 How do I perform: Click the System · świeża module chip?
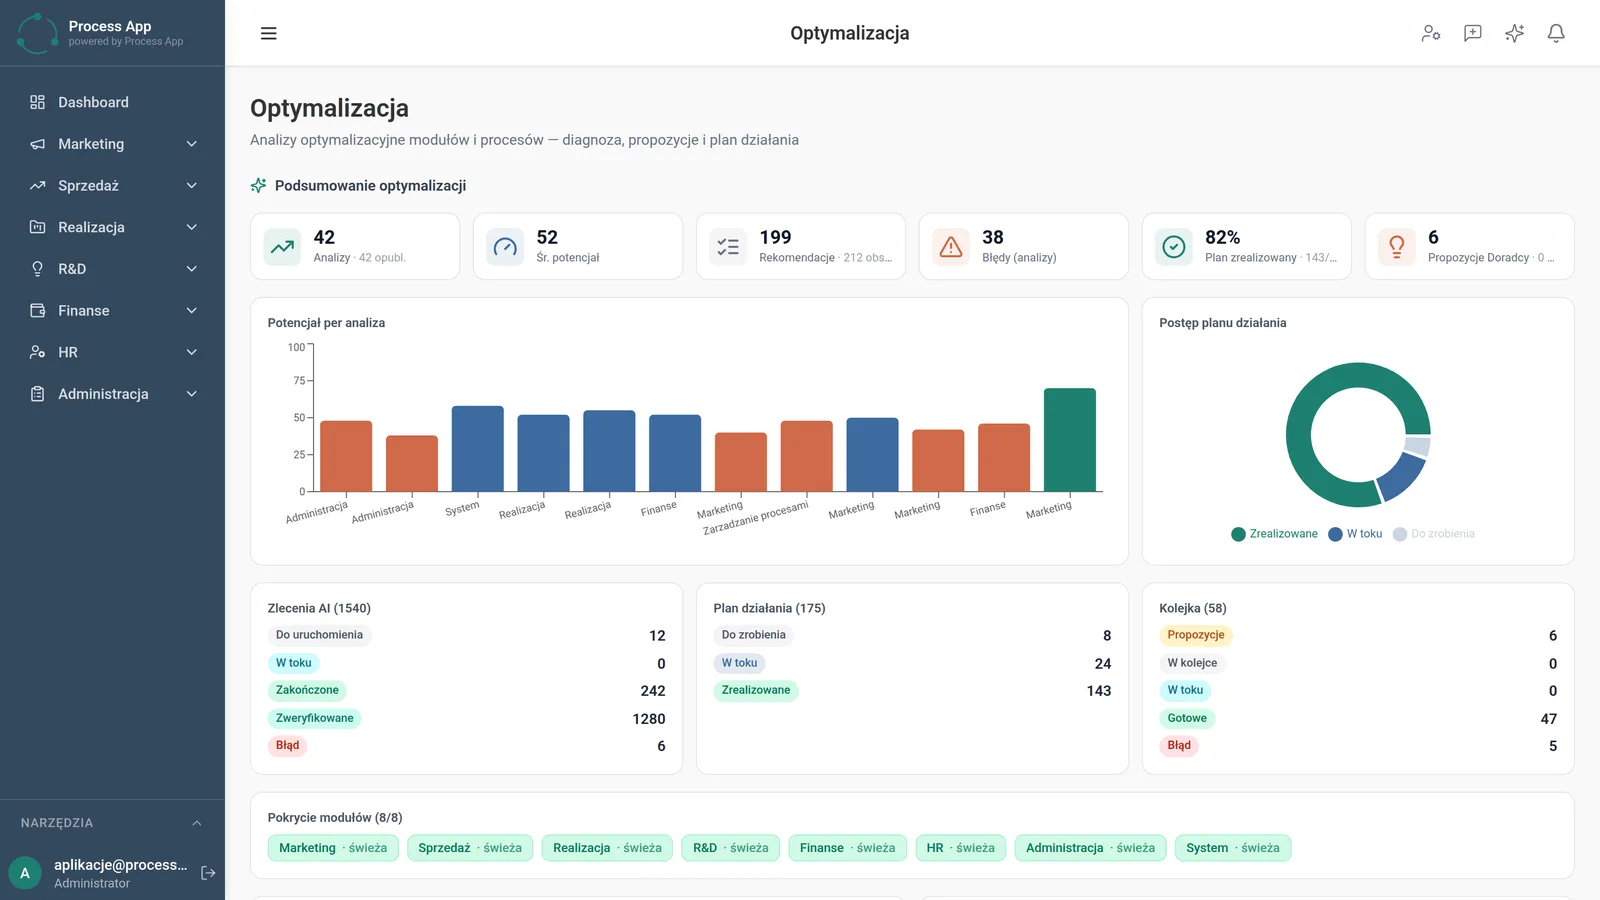pos(1233,848)
